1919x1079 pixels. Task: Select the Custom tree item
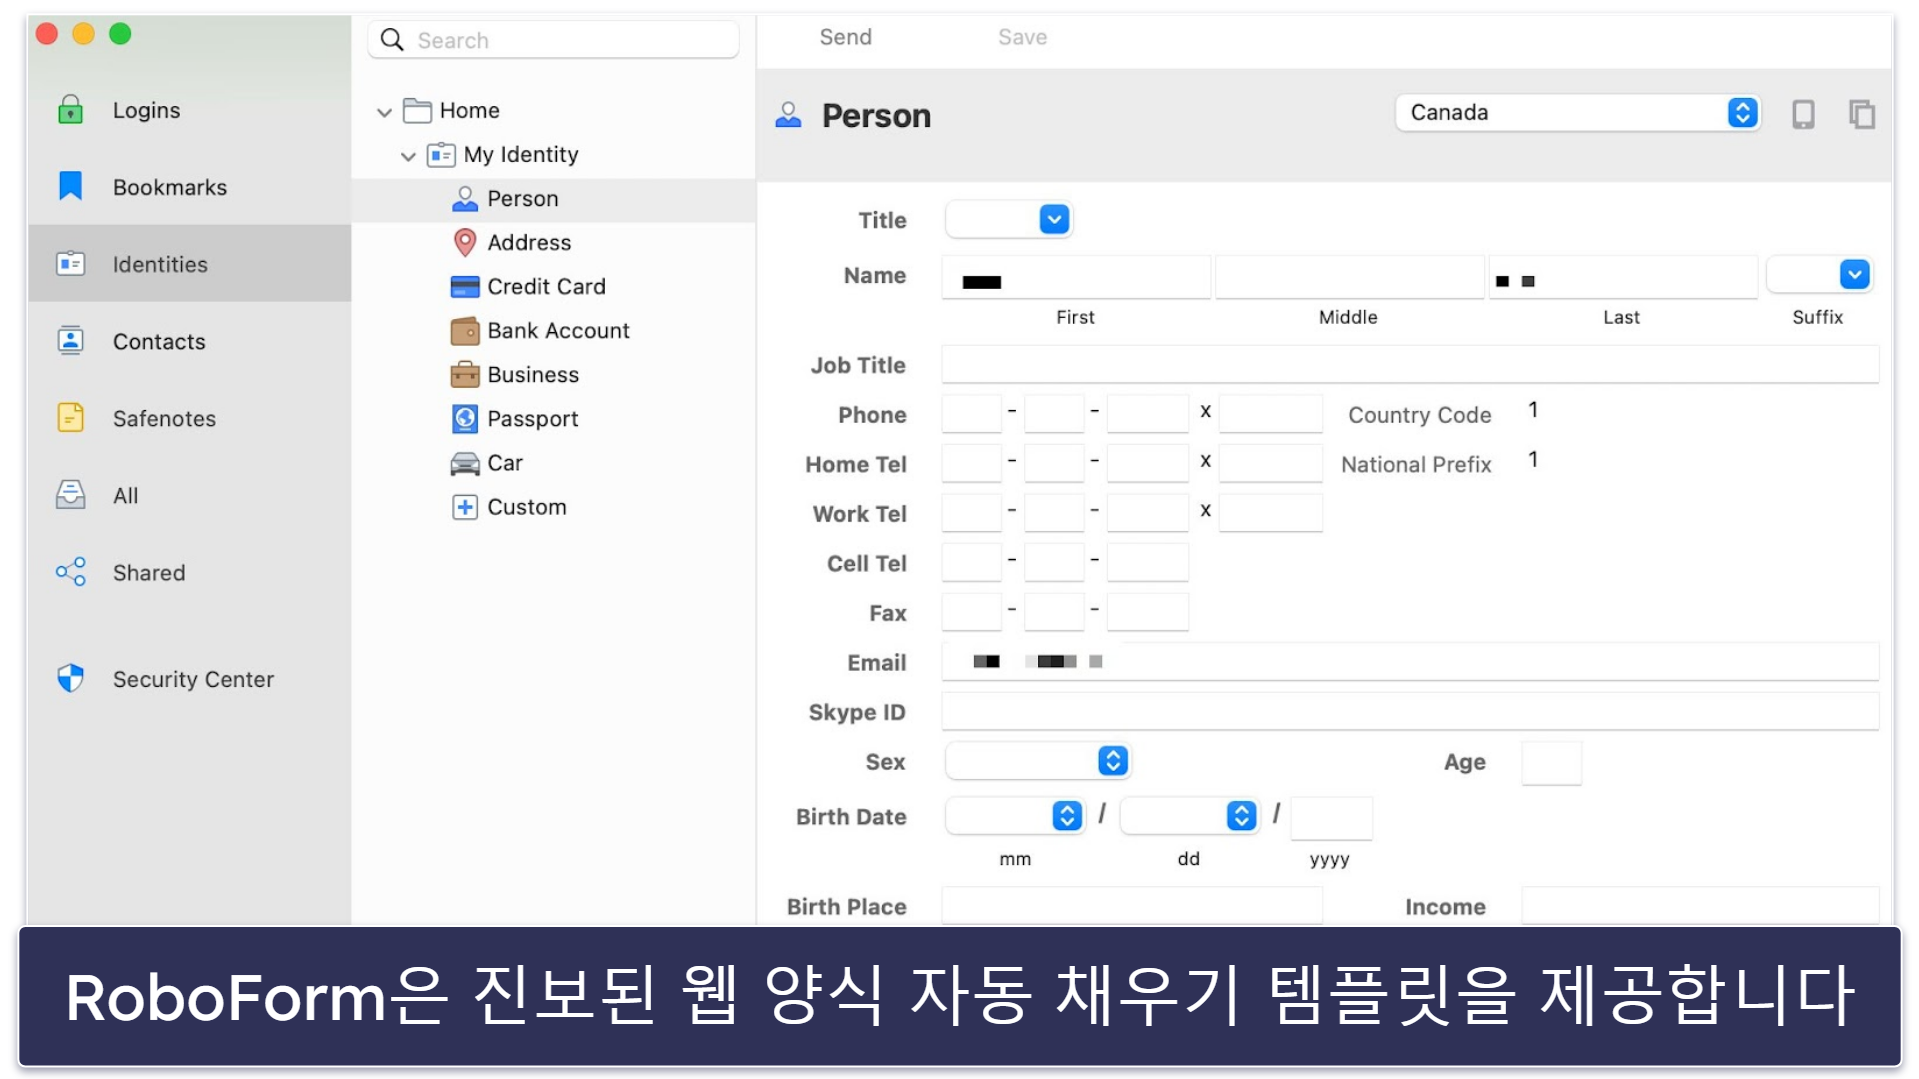(554, 507)
